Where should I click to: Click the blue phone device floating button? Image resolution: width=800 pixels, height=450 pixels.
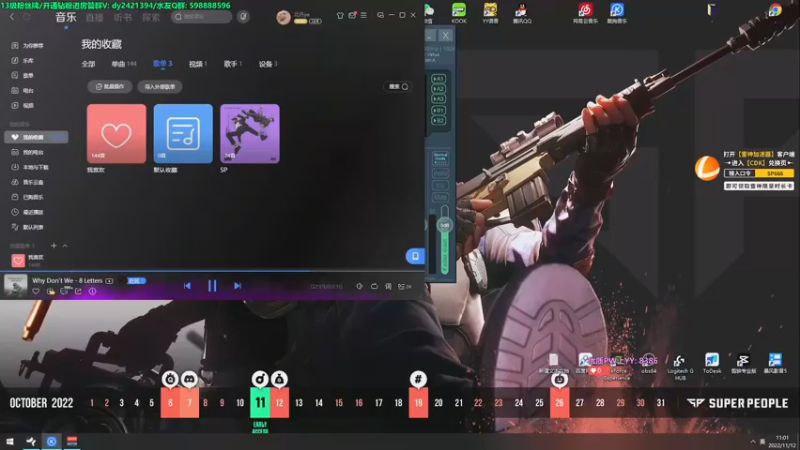coord(415,256)
